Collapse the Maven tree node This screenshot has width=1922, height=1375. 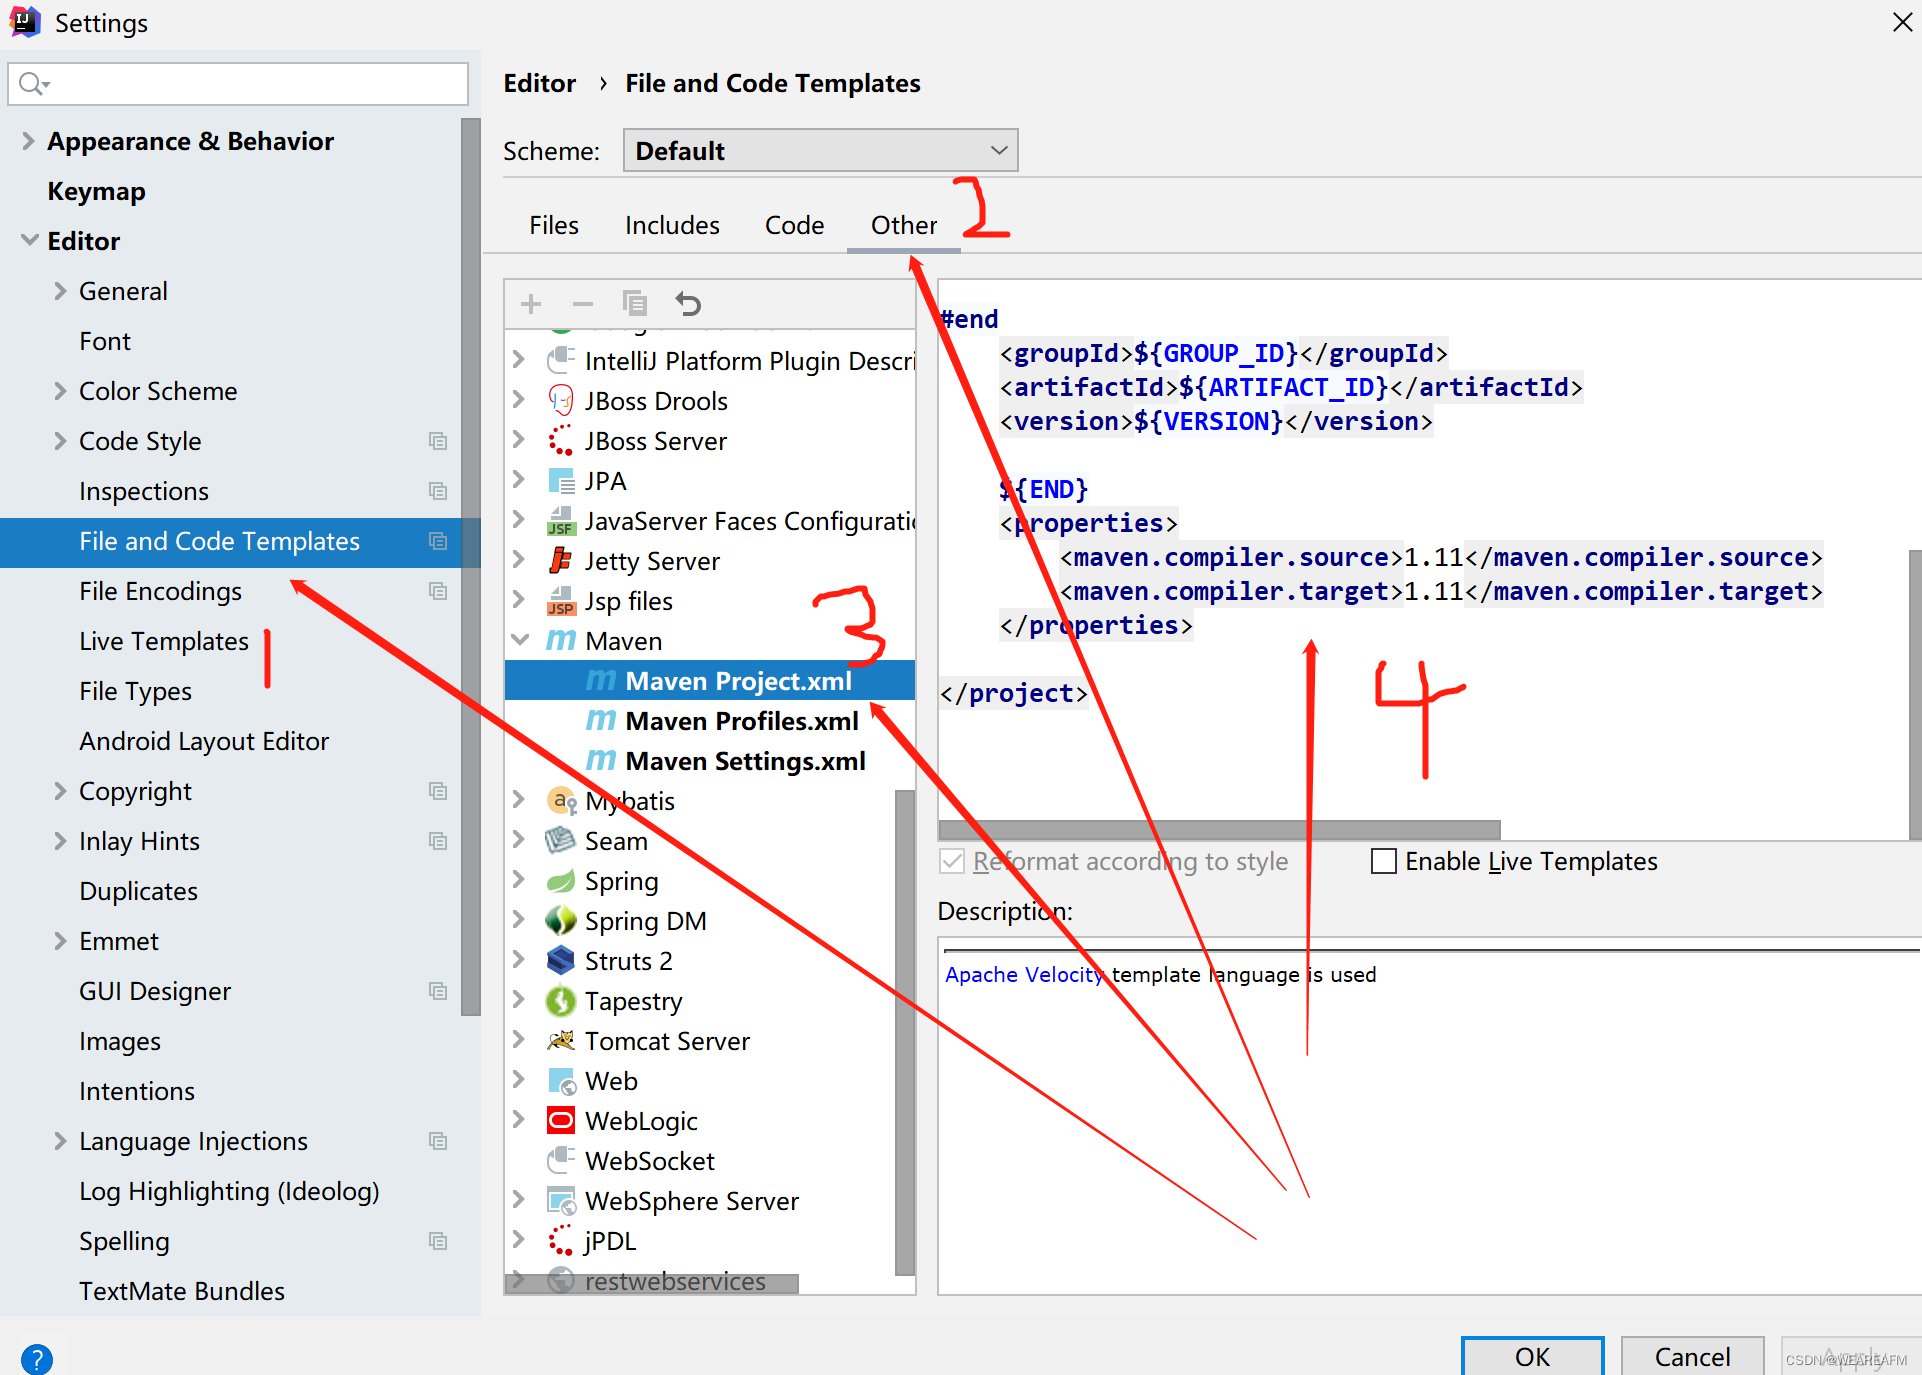pos(520,640)
